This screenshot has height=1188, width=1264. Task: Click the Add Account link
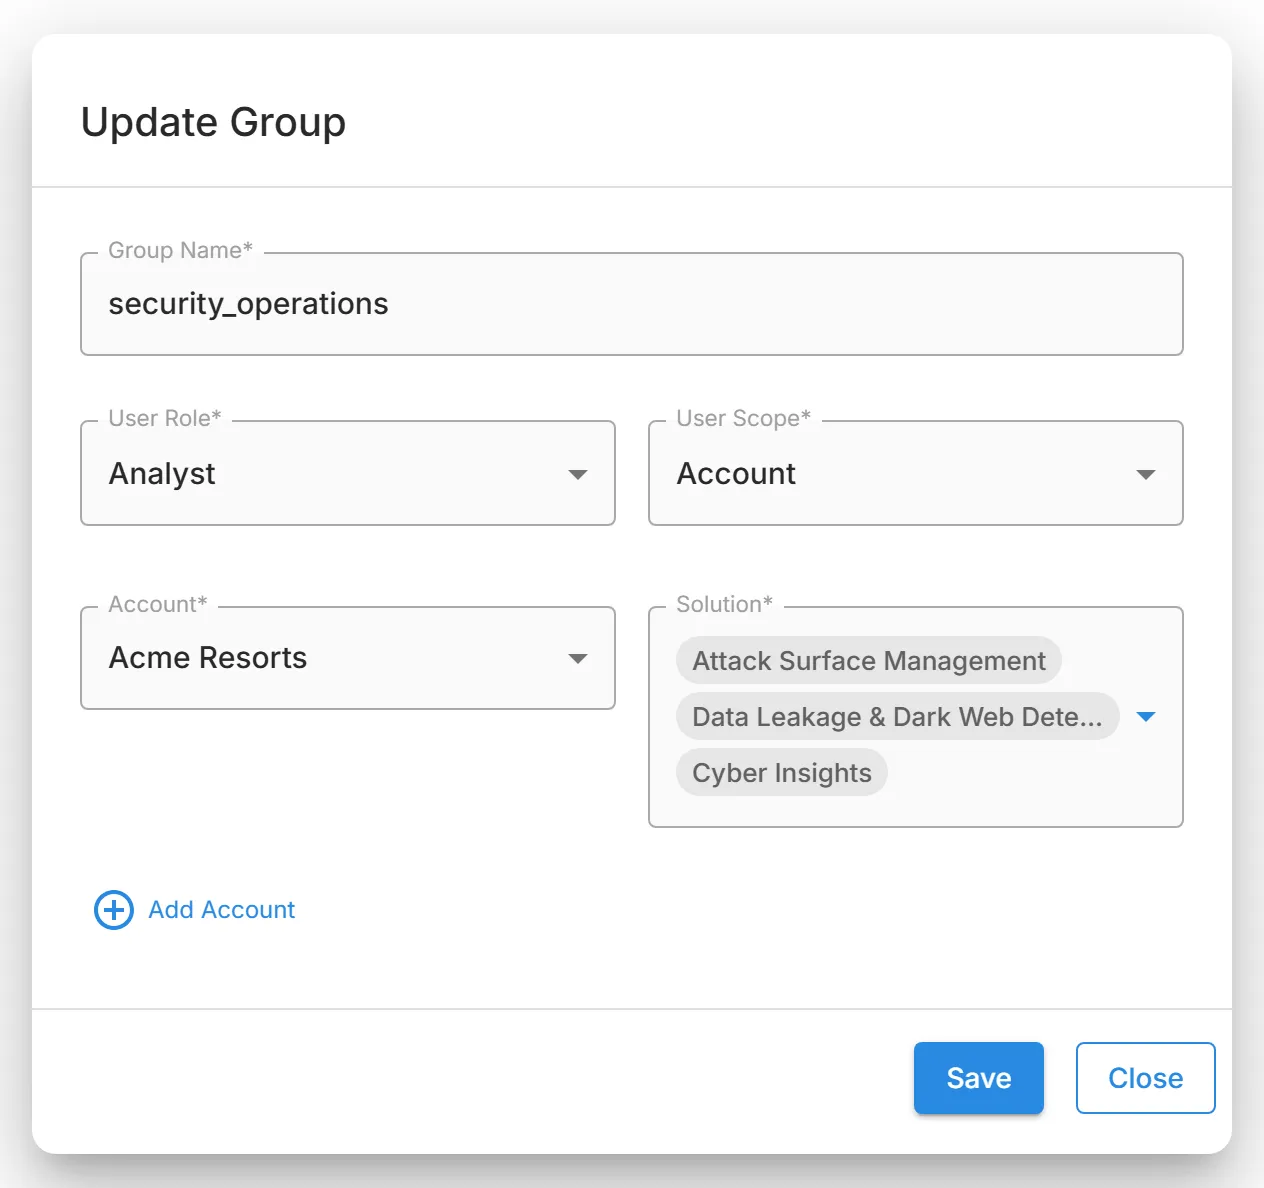[222, 910]
